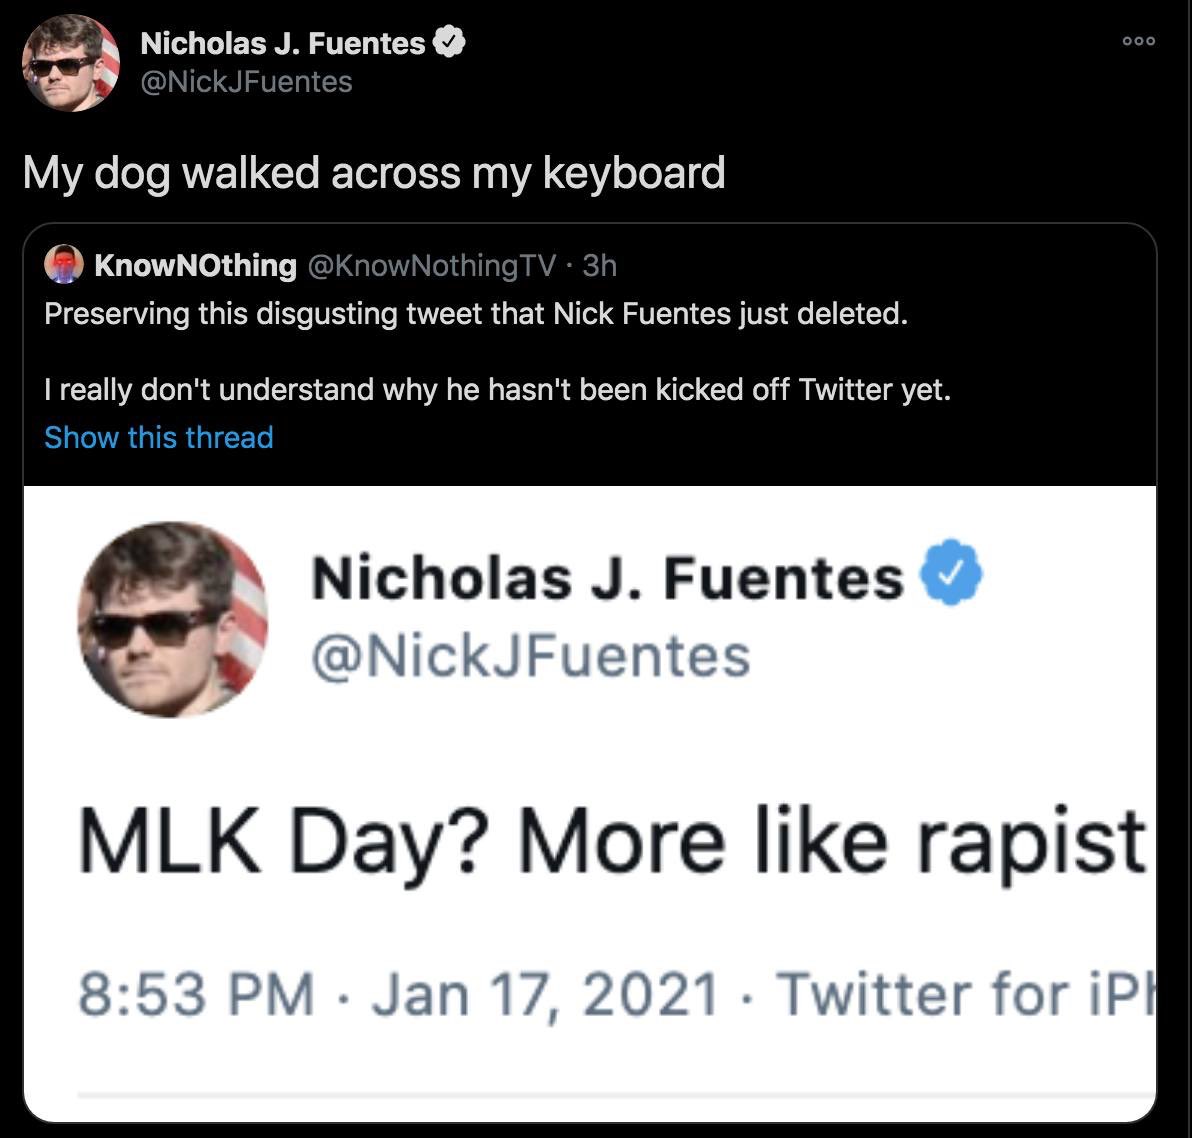Viewport: 1192px width, 1138px height.
Task: Click the top "Nicholas J. Fuentes" display name
Action: point(283,43)
